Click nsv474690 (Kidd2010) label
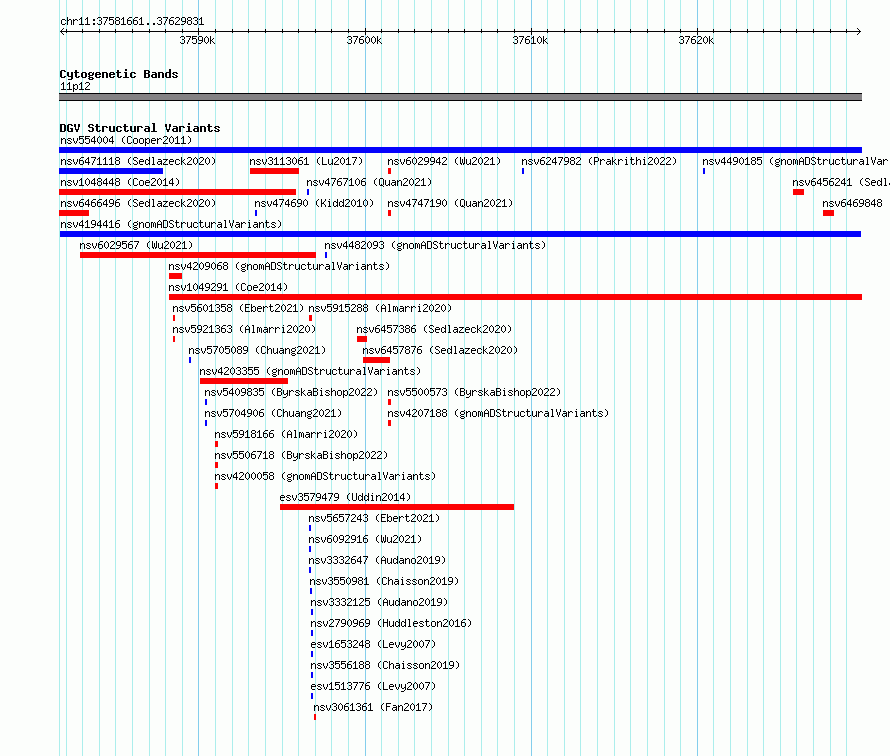Image resolution: width=890 pixels, height=756 pixels. tap(314, 203)
